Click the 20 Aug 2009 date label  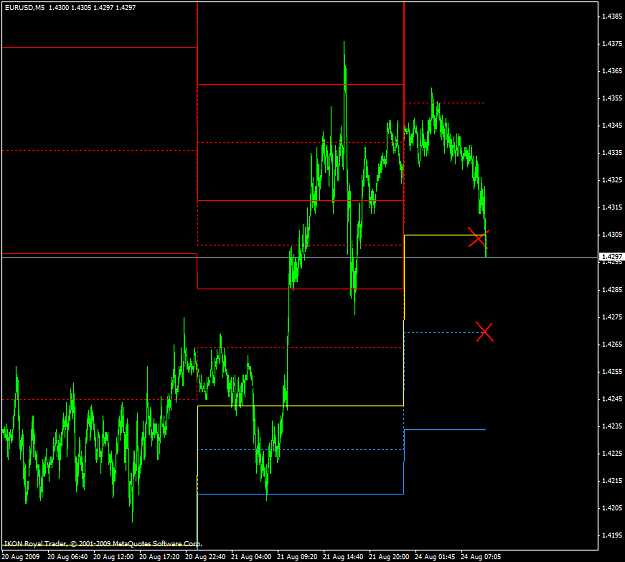click(22, 556)
